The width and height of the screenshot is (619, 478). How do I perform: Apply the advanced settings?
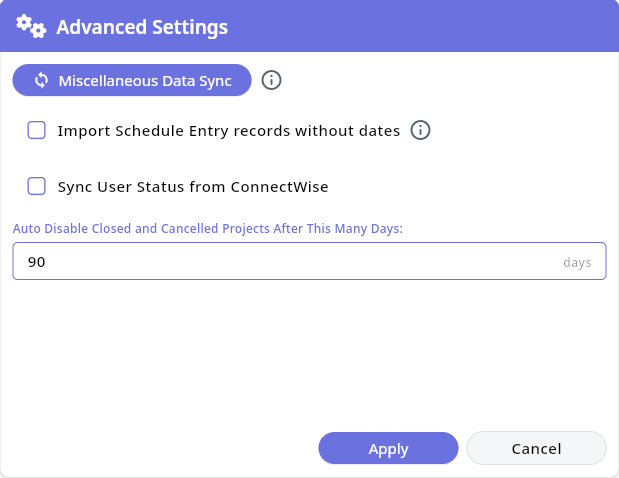click(388, 449)
